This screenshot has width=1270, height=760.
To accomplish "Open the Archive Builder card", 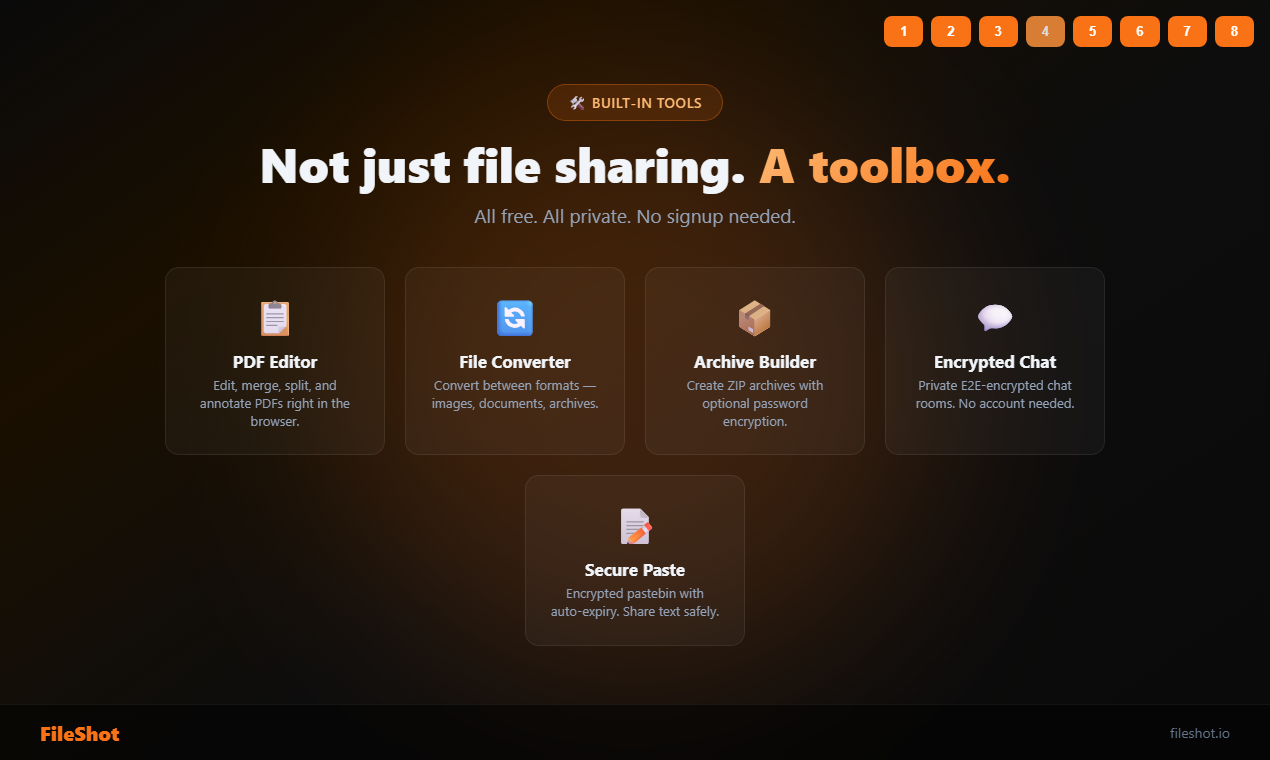I will tap(754, 360).
